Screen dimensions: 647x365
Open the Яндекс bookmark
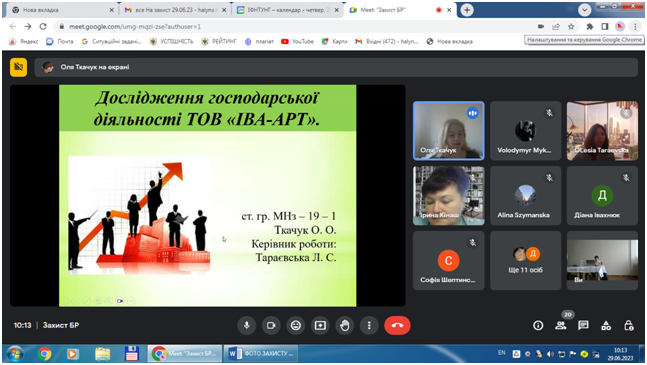pos(24,41)
